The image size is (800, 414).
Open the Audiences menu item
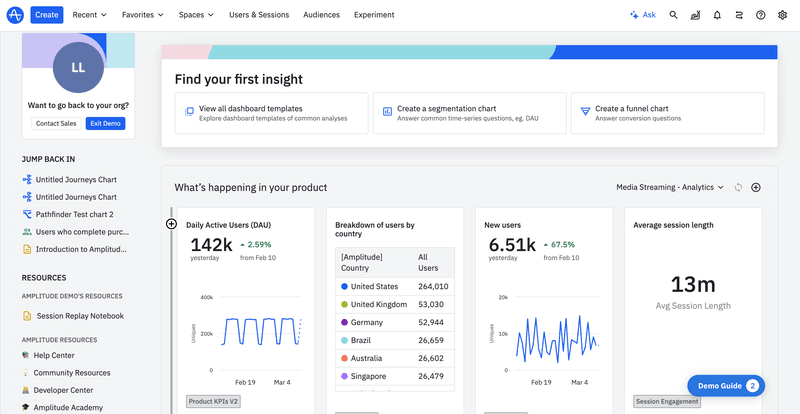(x=321, y=15)
